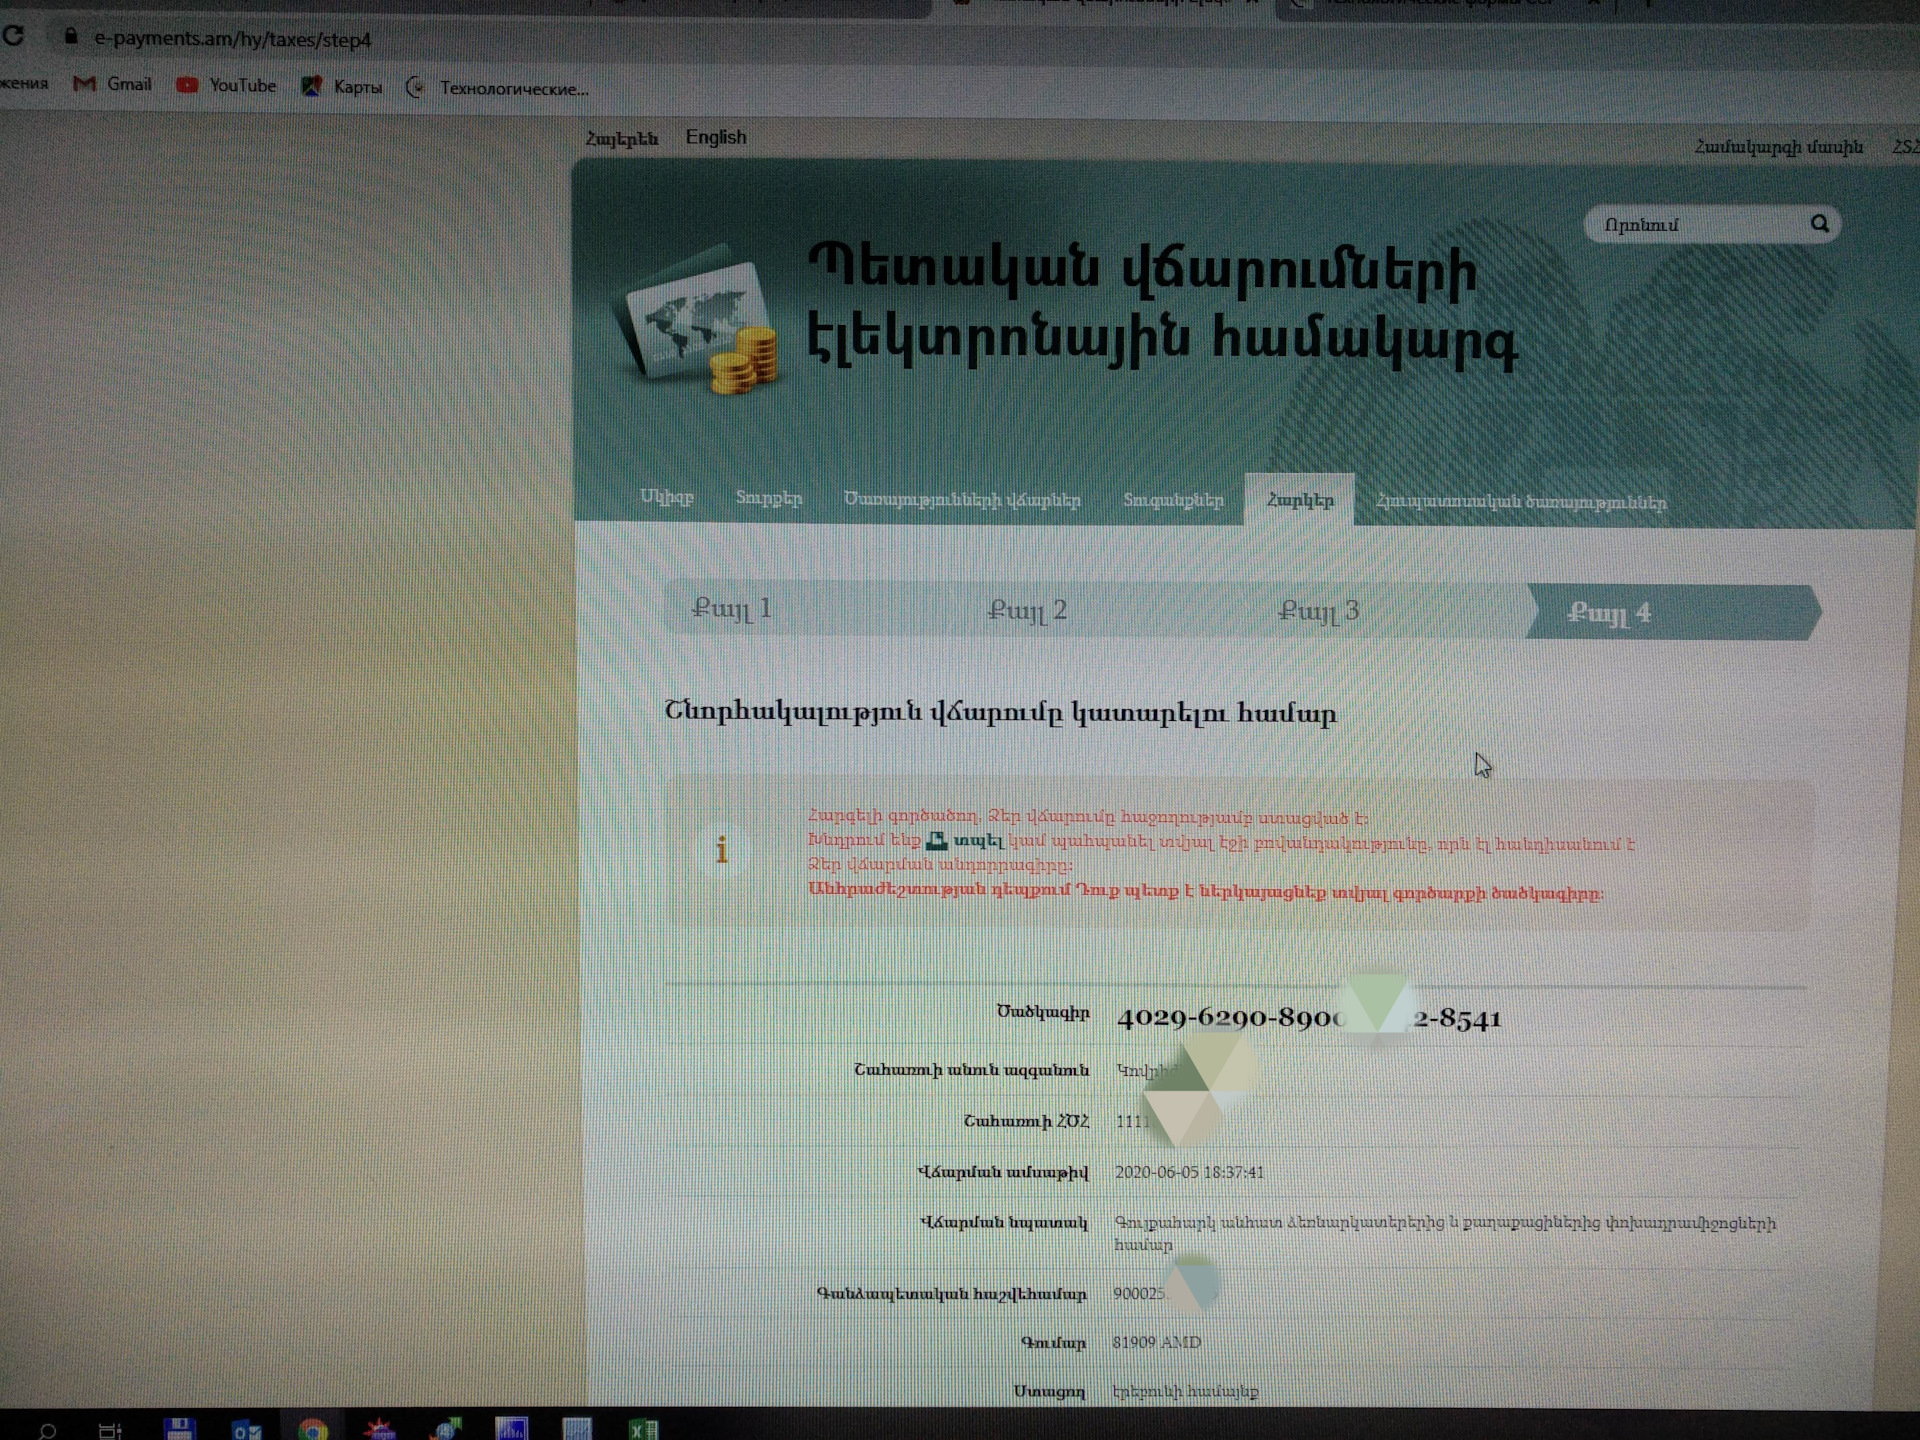Open the Տուրքեր tab
This screenshot has height=1440, width=1920.
(768, 497)
